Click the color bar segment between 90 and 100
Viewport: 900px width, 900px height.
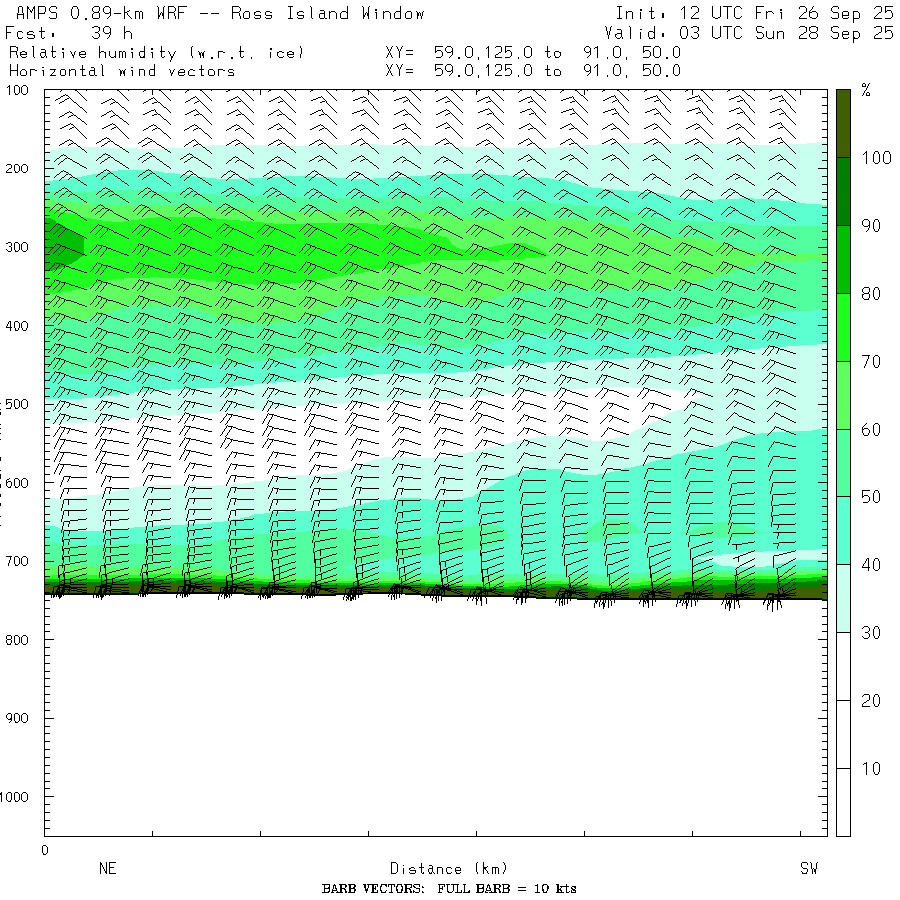(x=843, y=191)
